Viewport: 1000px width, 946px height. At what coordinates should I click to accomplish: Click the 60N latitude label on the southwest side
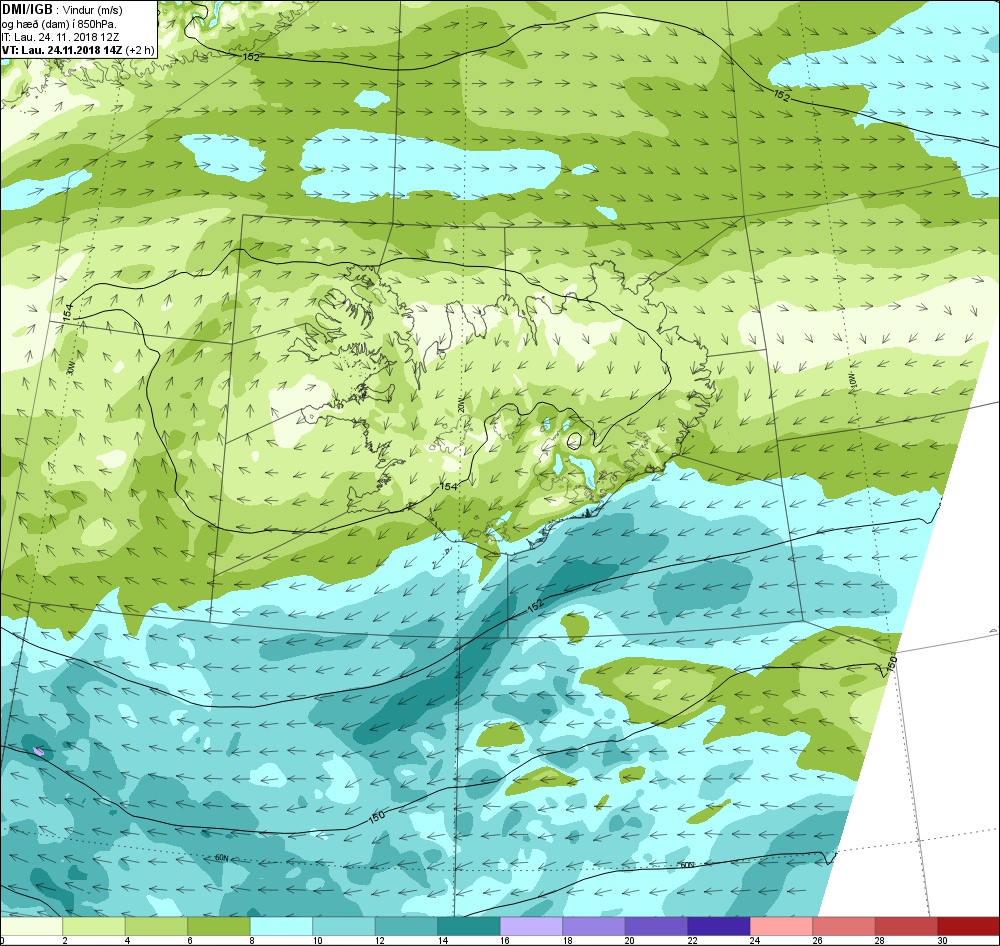221,858
